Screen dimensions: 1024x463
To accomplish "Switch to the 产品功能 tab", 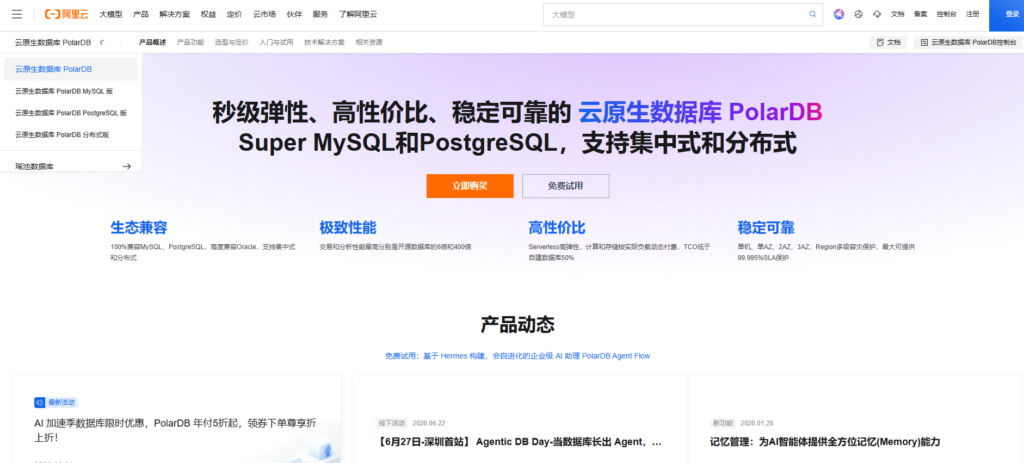I will (x=190, y=42).
